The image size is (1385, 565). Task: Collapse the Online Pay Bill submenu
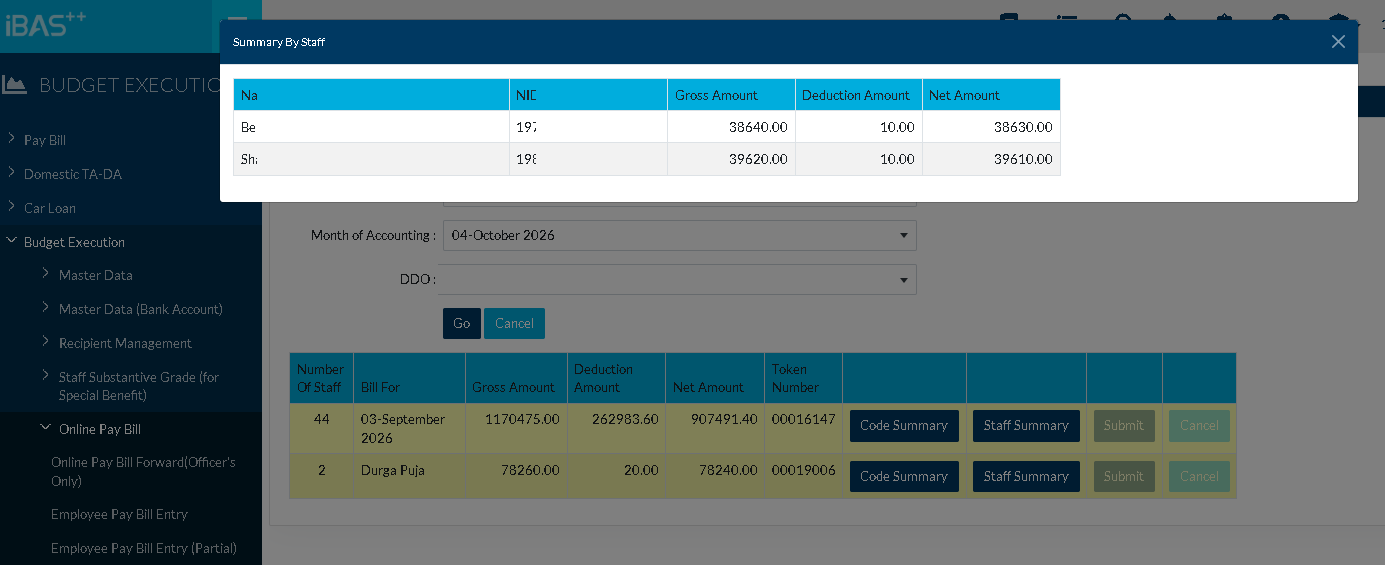click(x=46, y=428)
